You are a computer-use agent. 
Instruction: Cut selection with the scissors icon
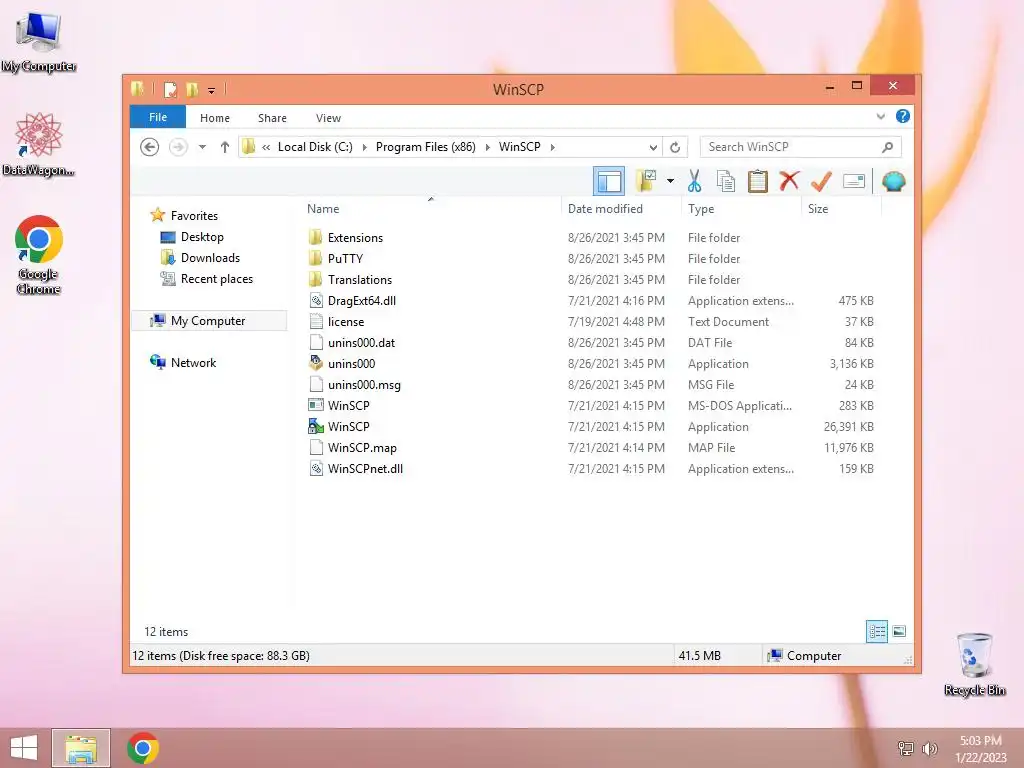[x=694, y=181]
